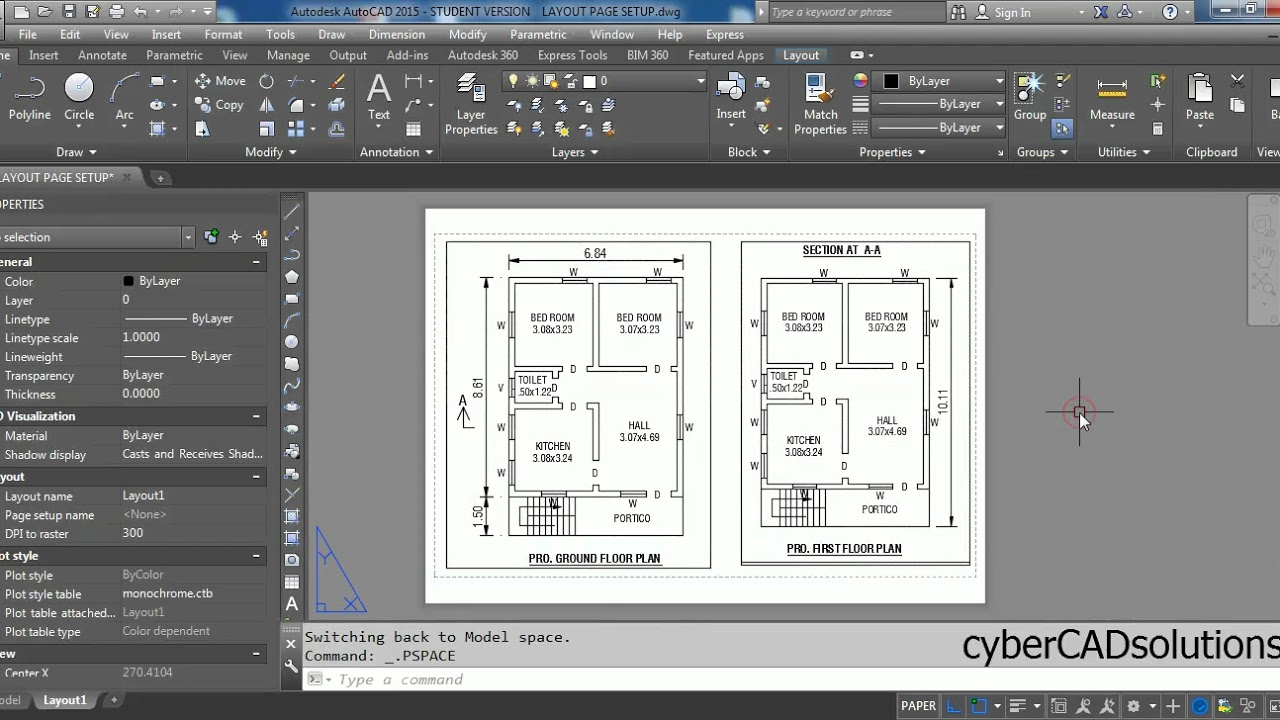This screenshot has height=720, width=1280.
Task: Switch to the Layout1 tab
Action: 65,700
